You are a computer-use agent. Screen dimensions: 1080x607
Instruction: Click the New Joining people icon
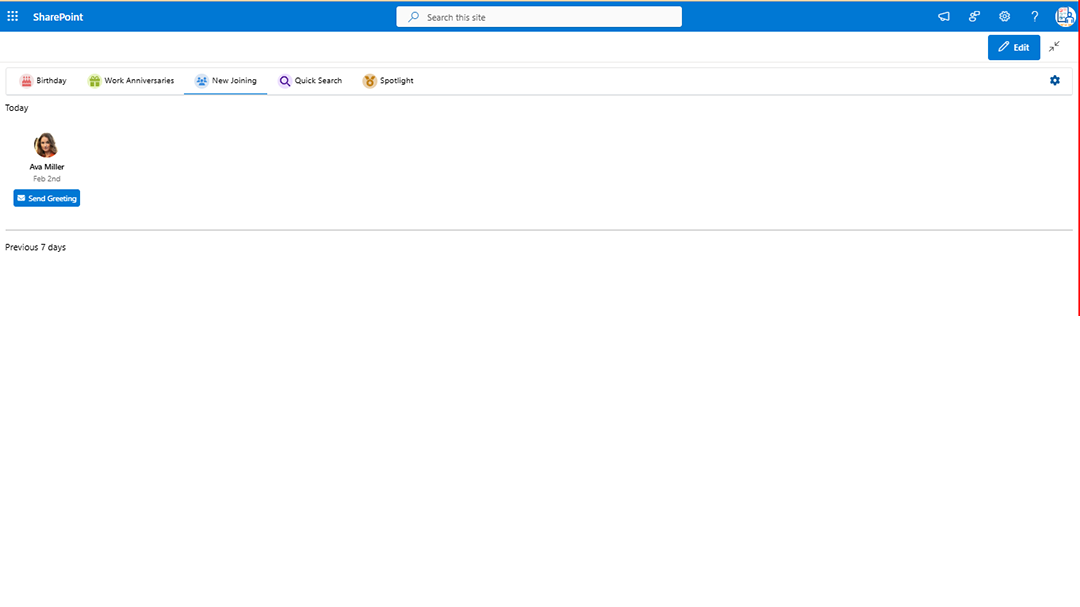coord(199,80)
